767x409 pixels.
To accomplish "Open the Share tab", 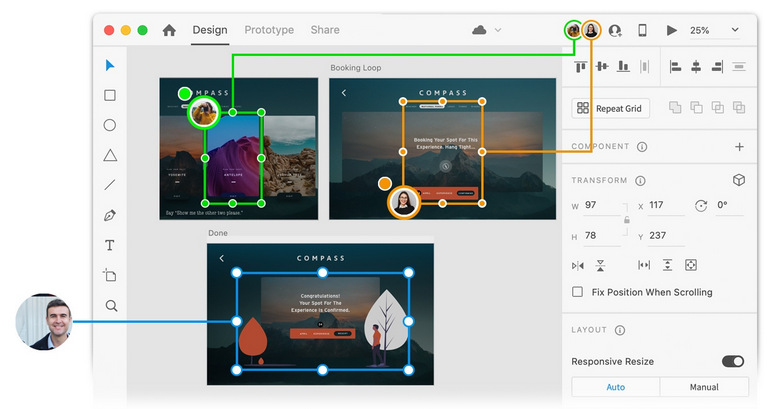I will [325, 30].
